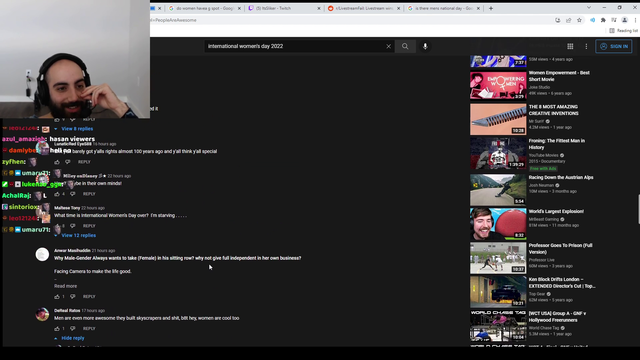Close the 'mens national day' tab
The height and width of the screenshot is (360, 640).
(x=478, y=8)
